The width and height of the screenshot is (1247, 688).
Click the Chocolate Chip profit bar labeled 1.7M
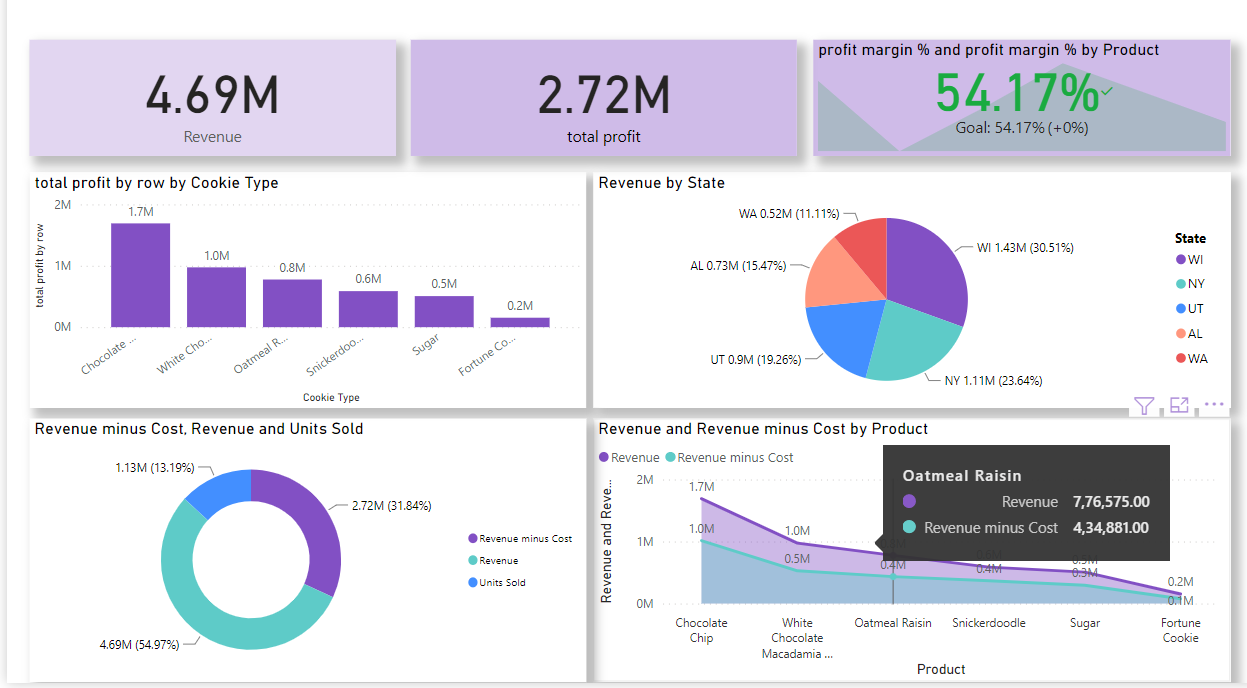(140, 275)
